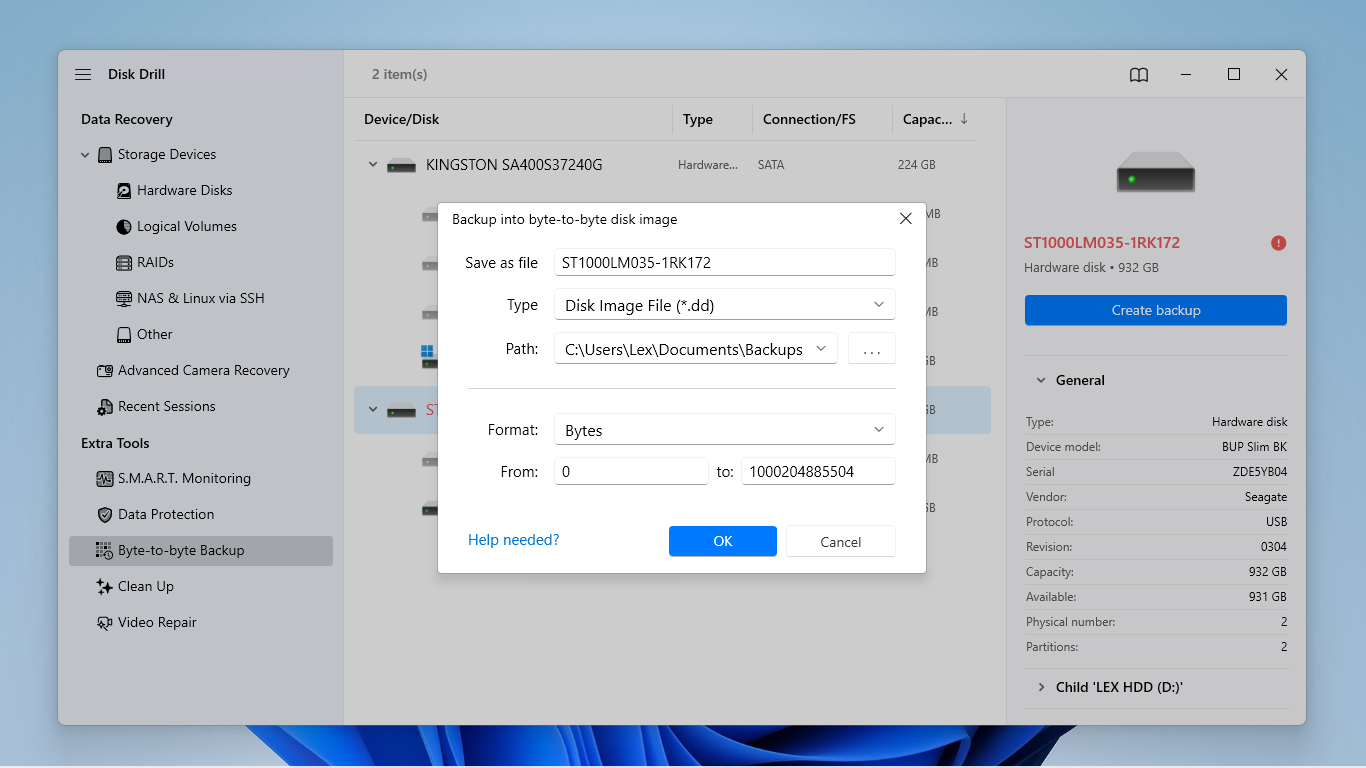This screenshot has width=1366, height=768.
Task: Click the red warning icon beside ST1000LM035-1RK172
Action: 1278,243
